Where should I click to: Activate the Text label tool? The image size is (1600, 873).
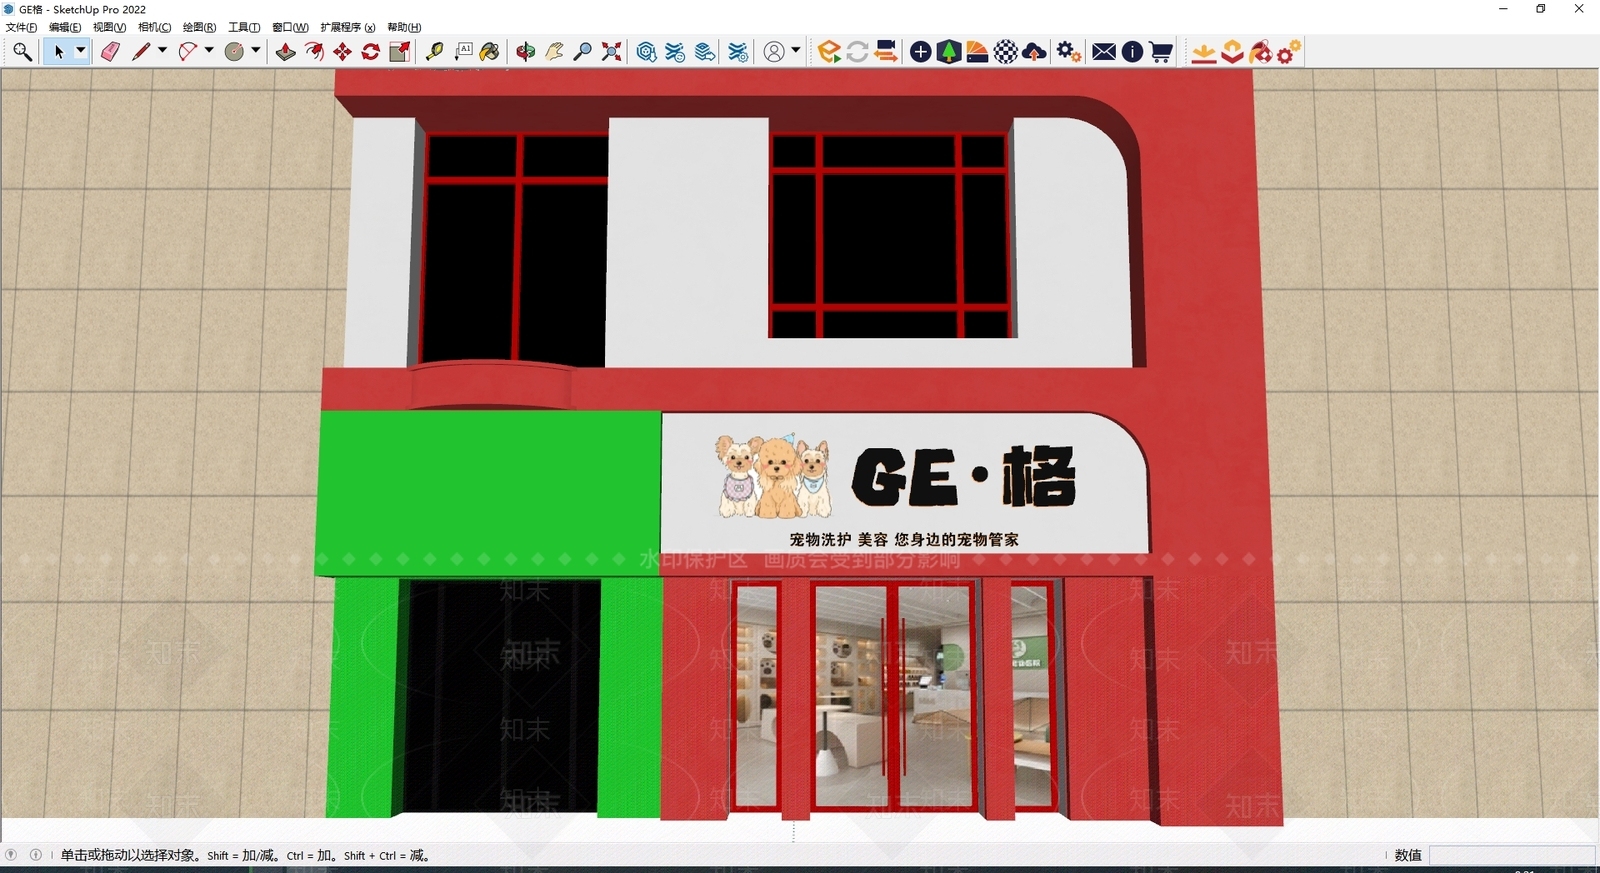(x=463, y=52)
